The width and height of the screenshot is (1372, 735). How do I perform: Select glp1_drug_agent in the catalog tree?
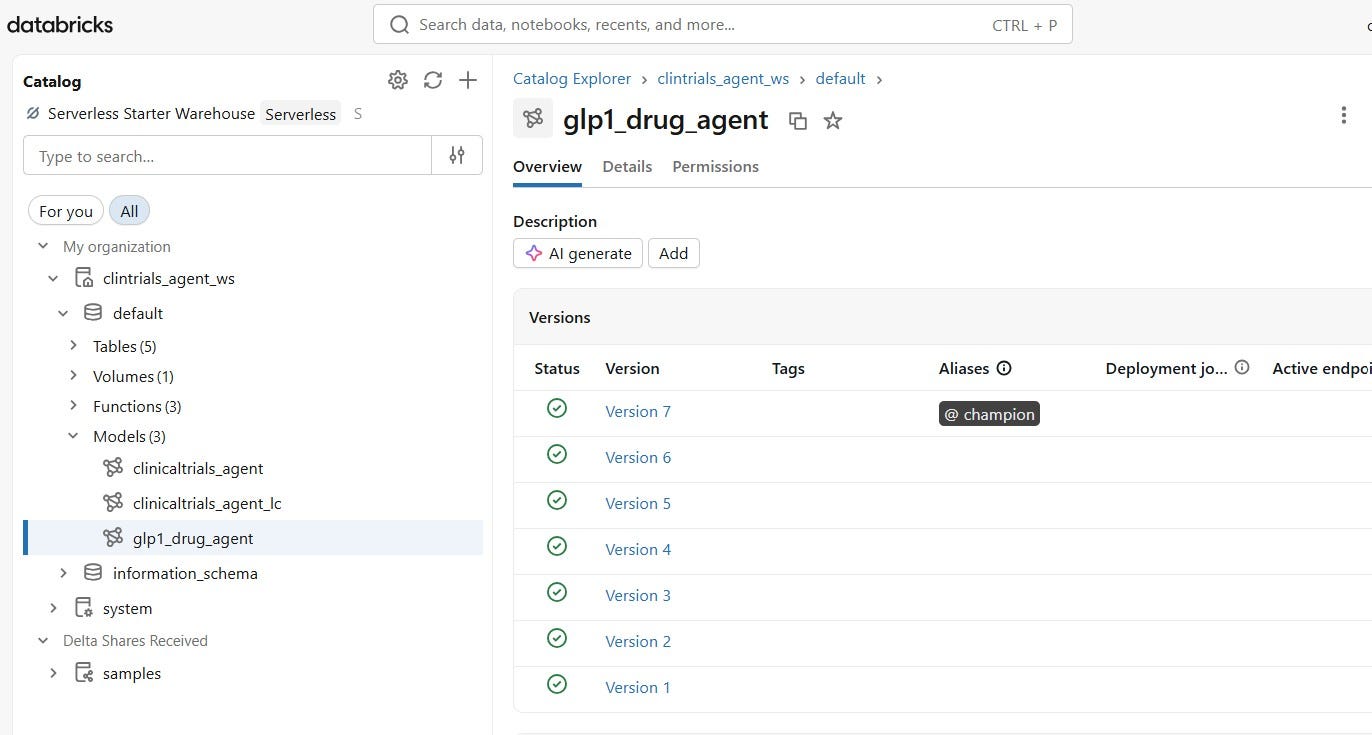point(253,538)
